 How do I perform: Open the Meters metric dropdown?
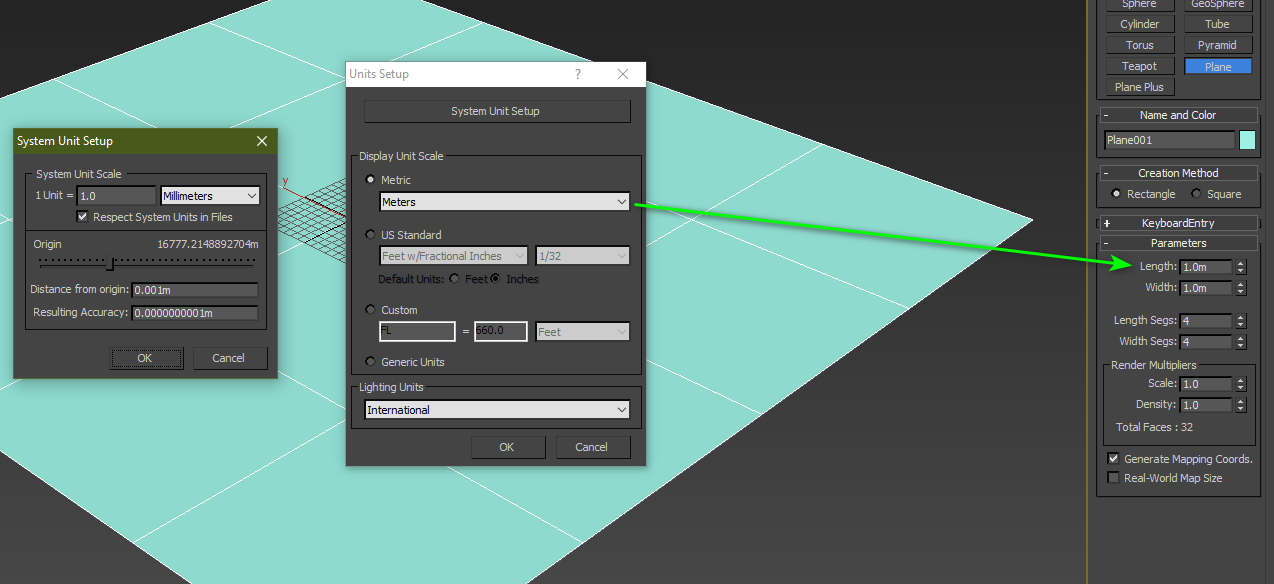(x=505, y=202)
